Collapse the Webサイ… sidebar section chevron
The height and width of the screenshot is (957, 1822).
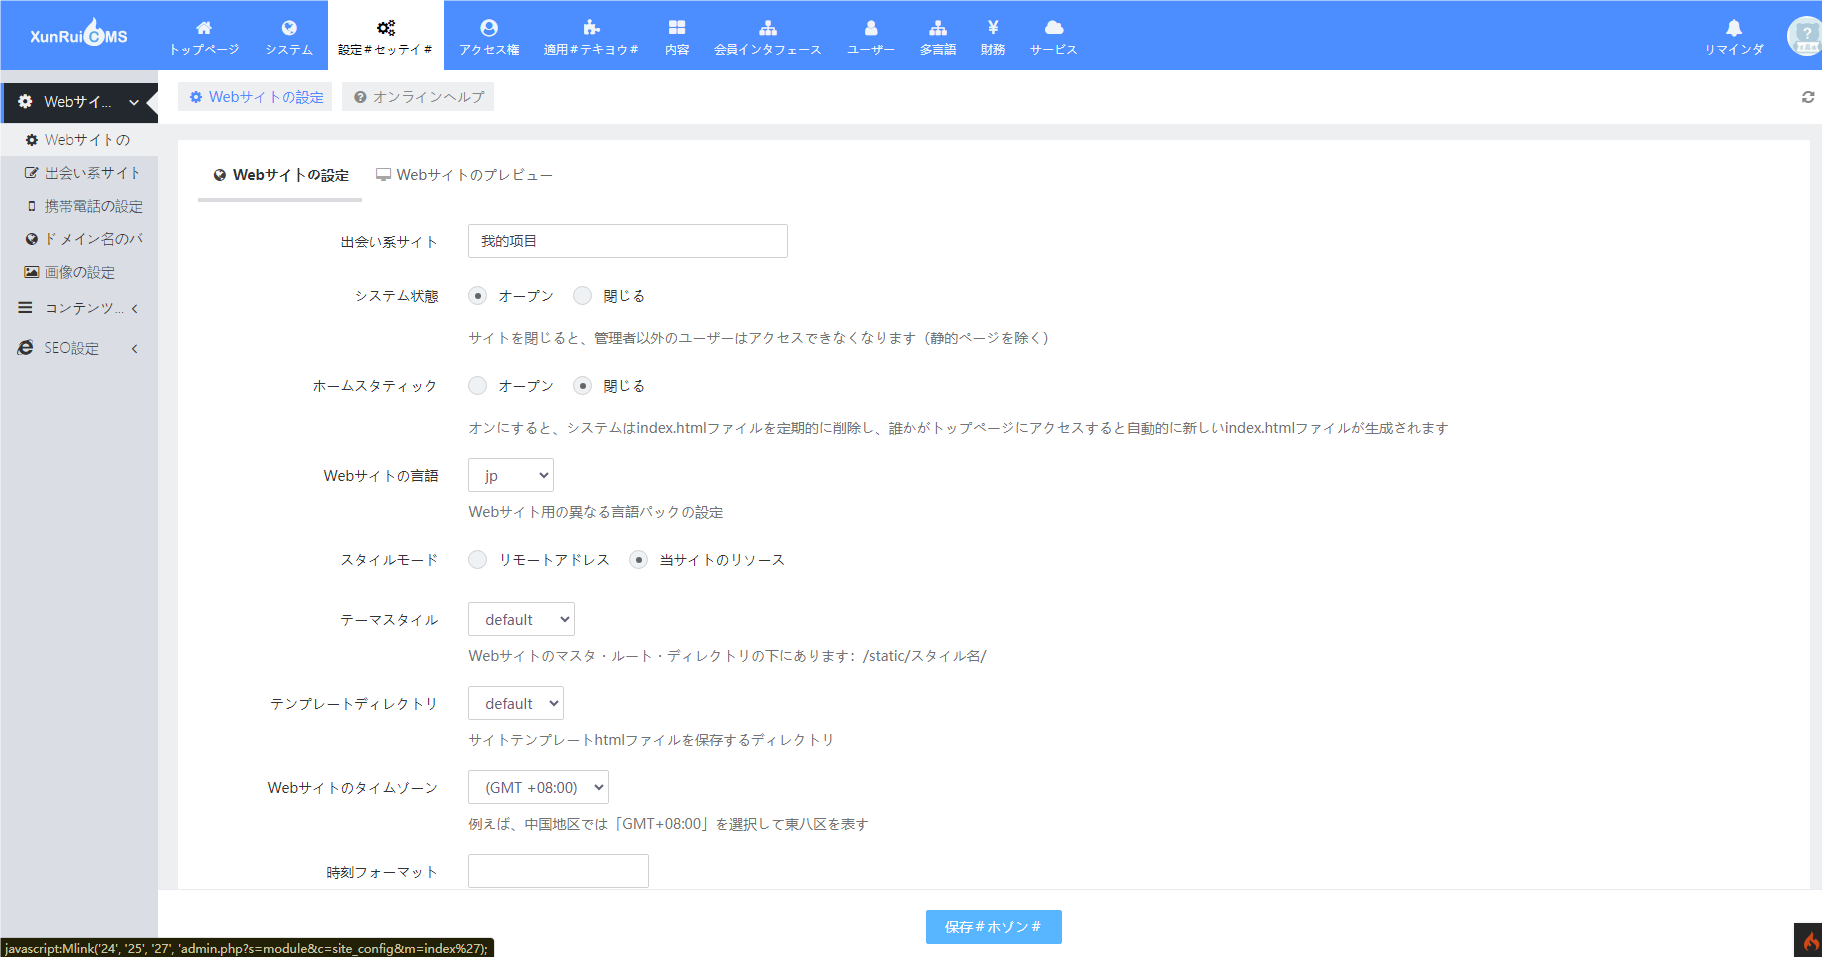coord(134,102)
